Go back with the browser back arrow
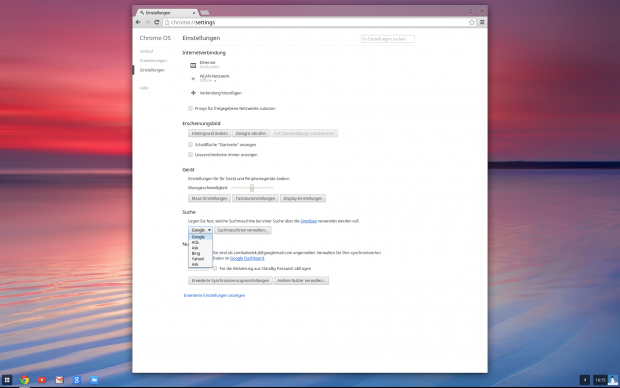 pos(138,22)
